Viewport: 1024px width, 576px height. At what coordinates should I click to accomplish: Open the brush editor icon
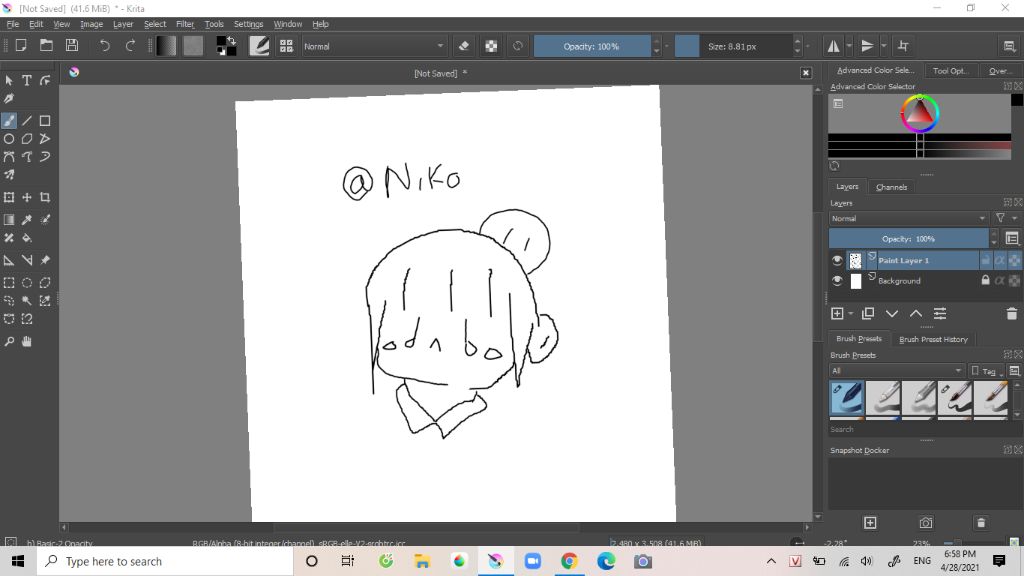click(259, 46)
